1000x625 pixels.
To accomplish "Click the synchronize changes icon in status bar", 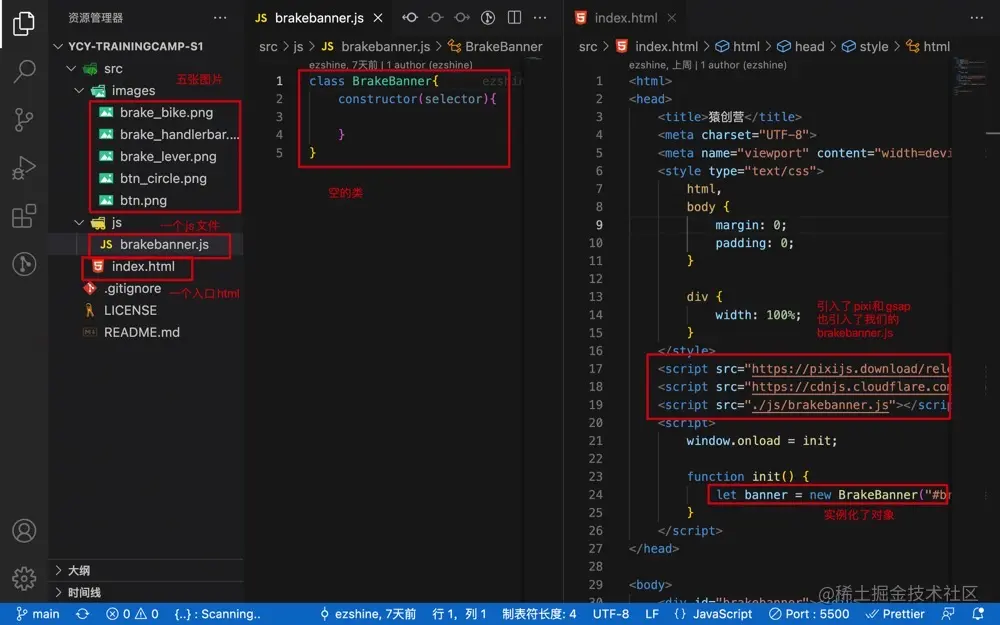I will click(82, 614).
